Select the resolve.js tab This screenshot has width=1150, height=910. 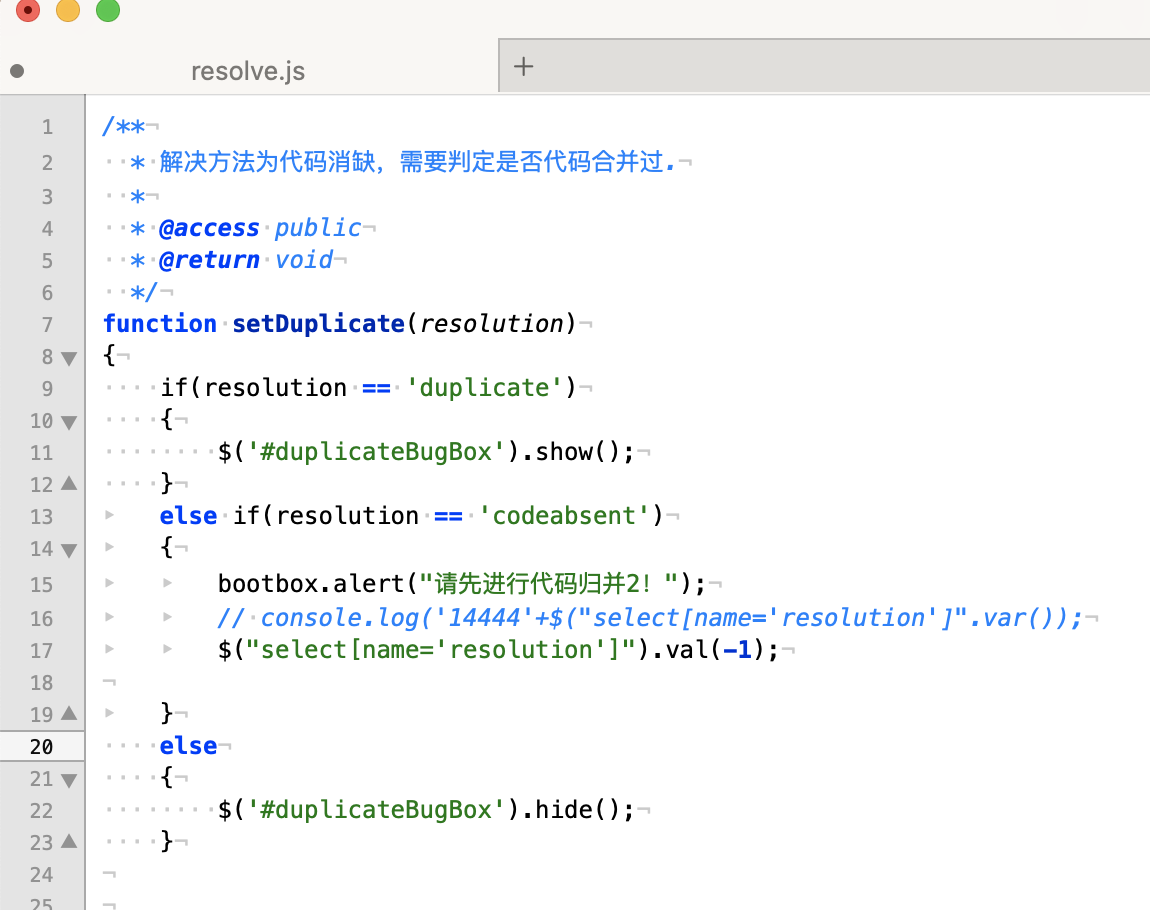click(x=248, y=71)
